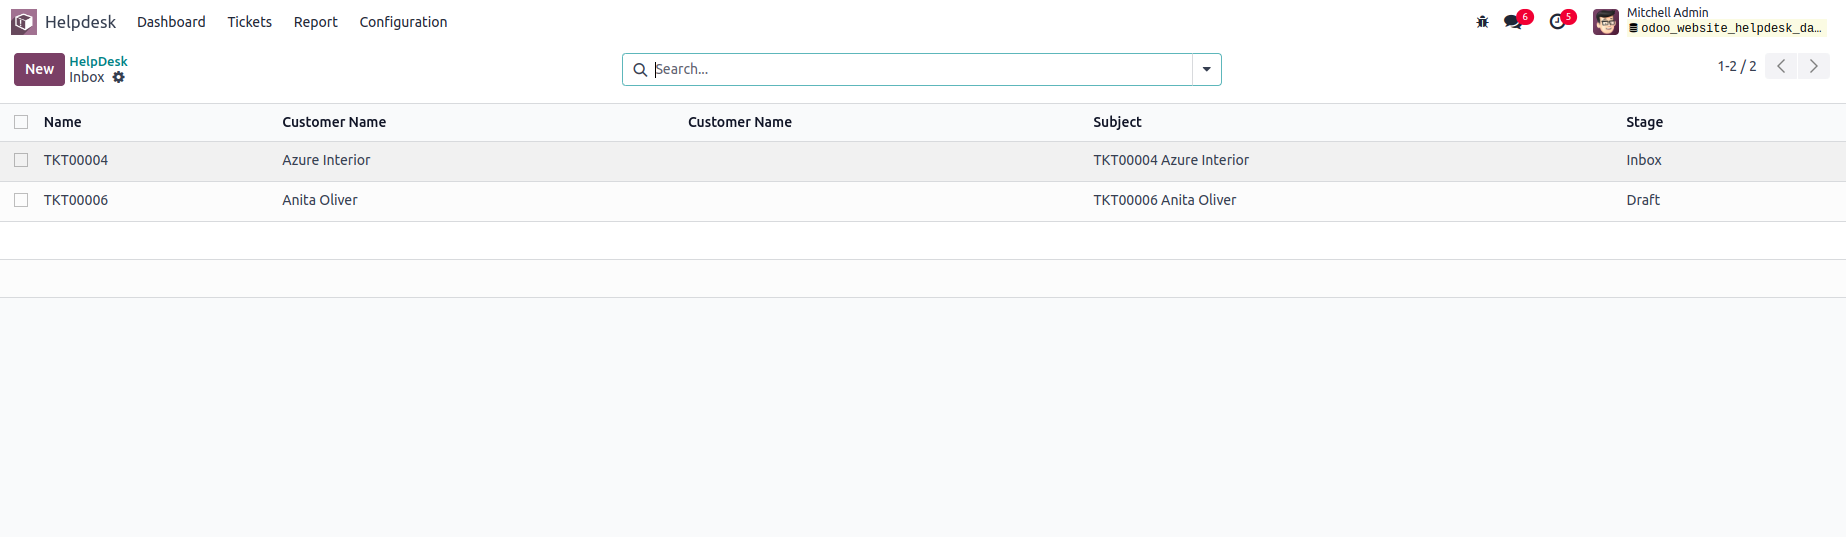Image resolution: width=1846 pixels, height=537 pixels.
Task: Check the TKT00006 row checkbox
Action: [21, 200]
